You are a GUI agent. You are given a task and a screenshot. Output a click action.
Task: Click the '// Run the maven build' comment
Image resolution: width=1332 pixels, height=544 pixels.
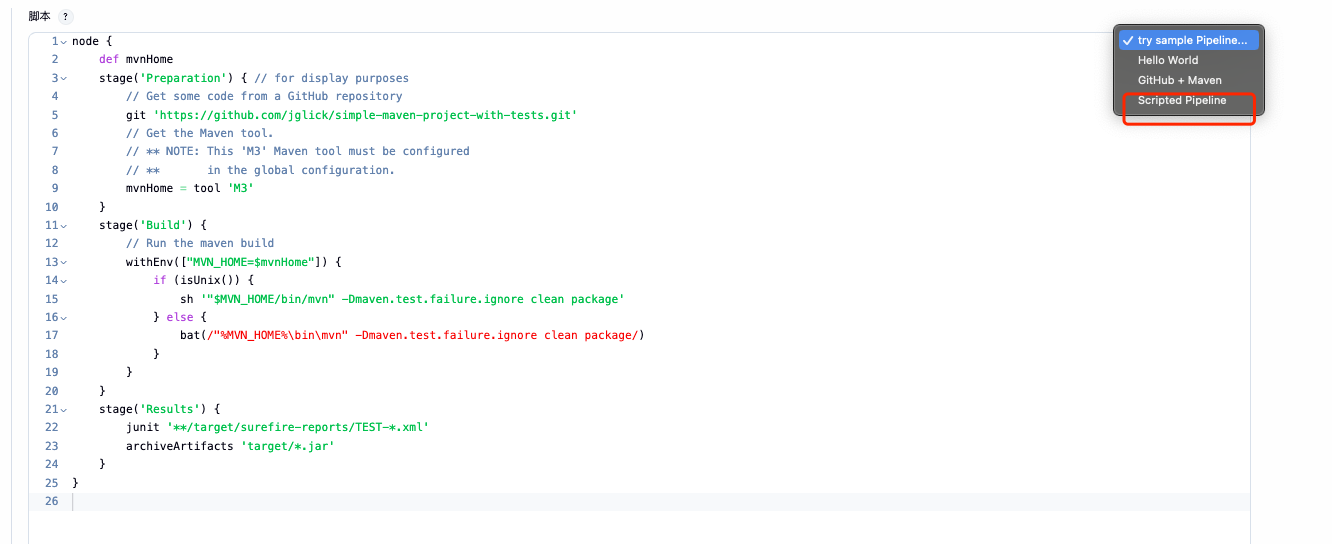click(x=200, y=243)
